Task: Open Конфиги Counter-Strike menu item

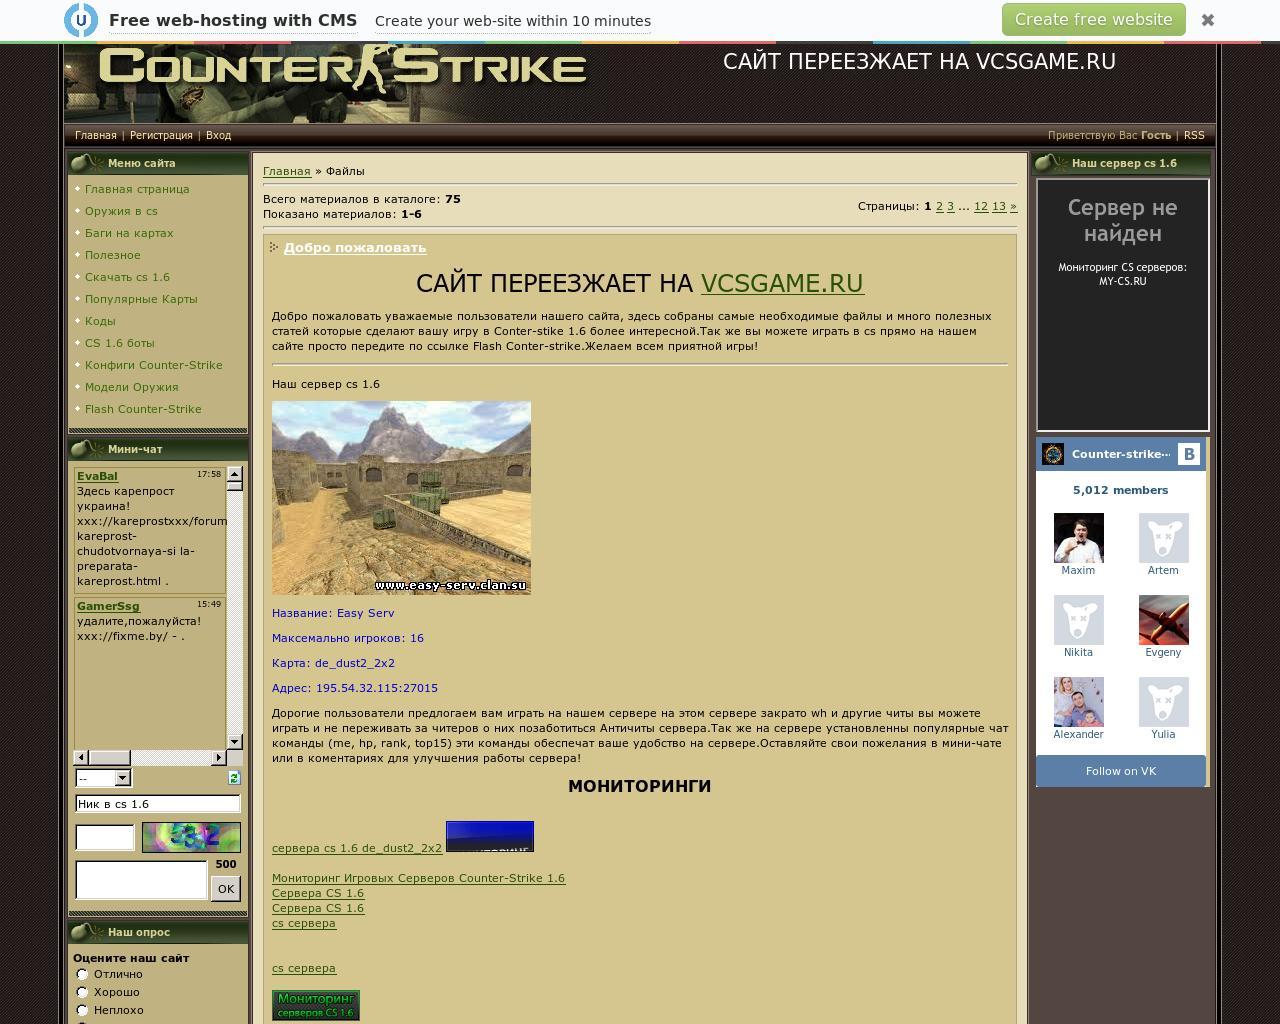Action: (153, 365)
